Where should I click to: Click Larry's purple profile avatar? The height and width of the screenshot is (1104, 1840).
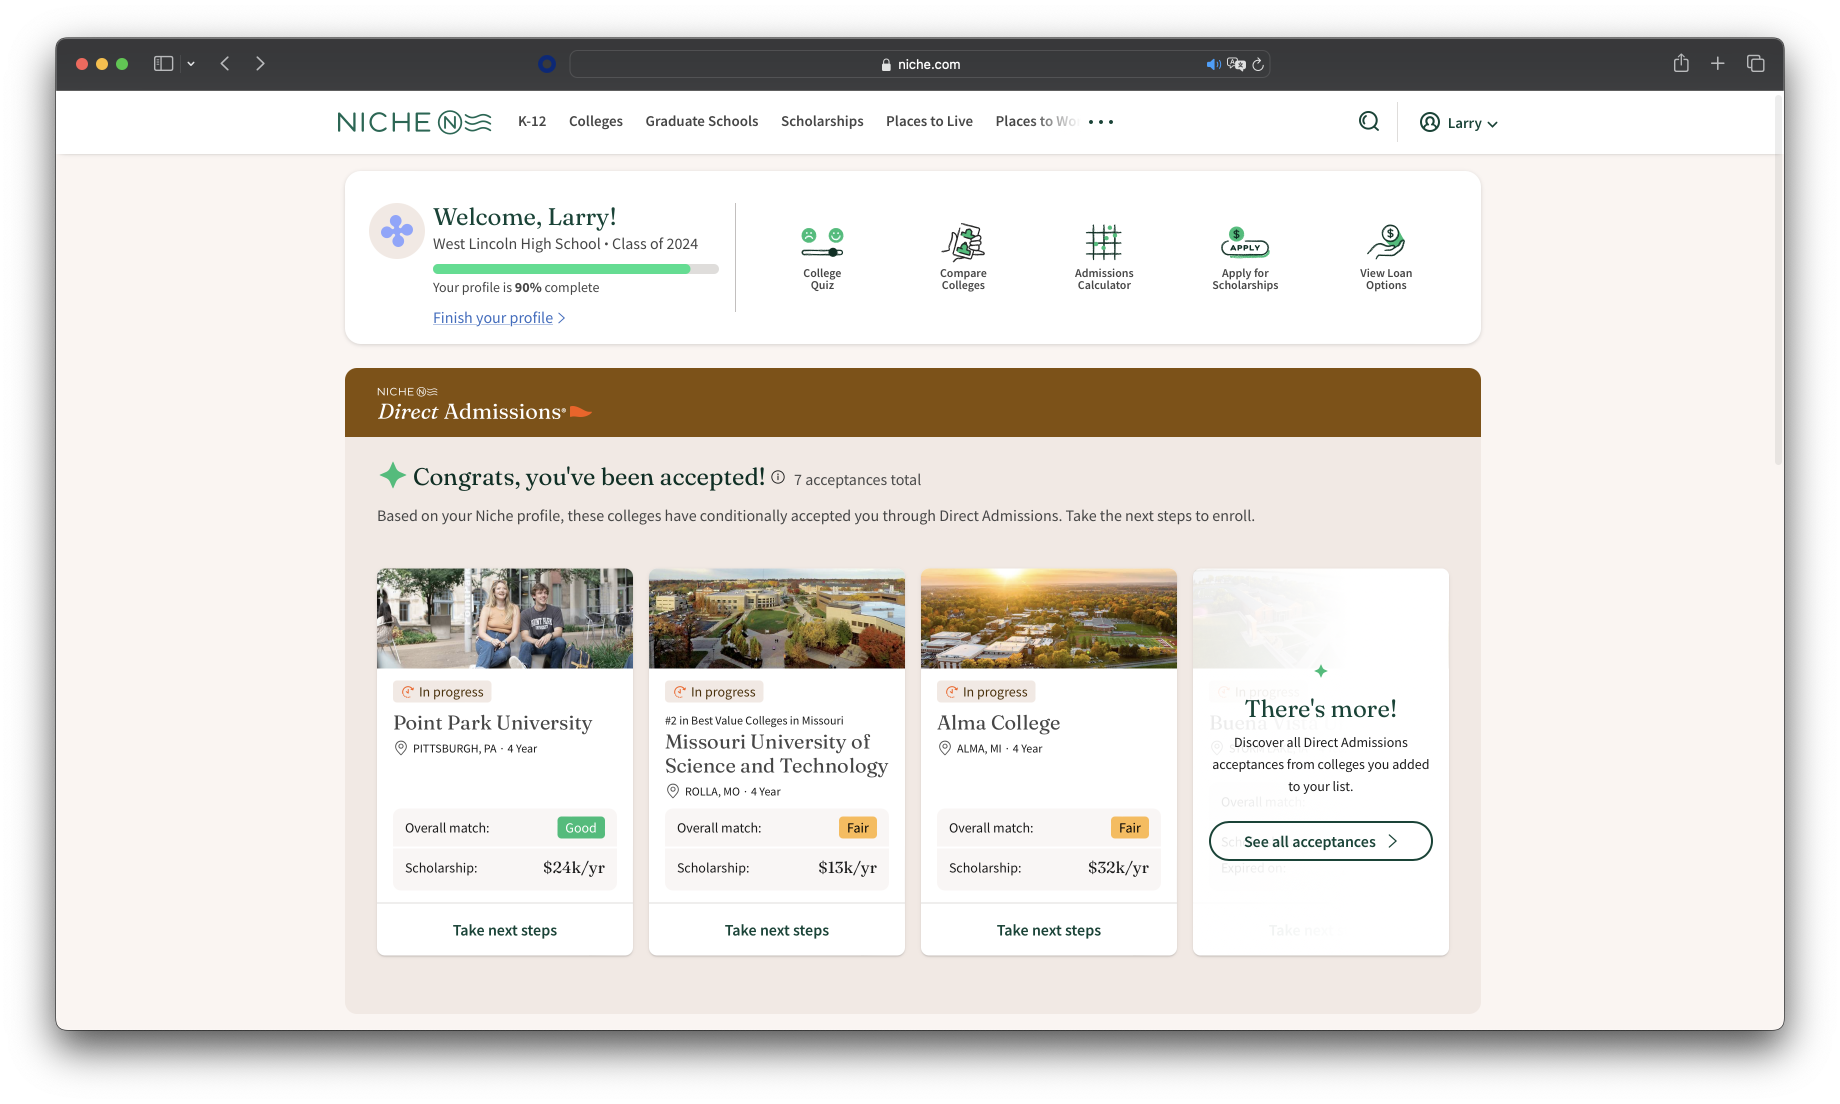[397, 231]
